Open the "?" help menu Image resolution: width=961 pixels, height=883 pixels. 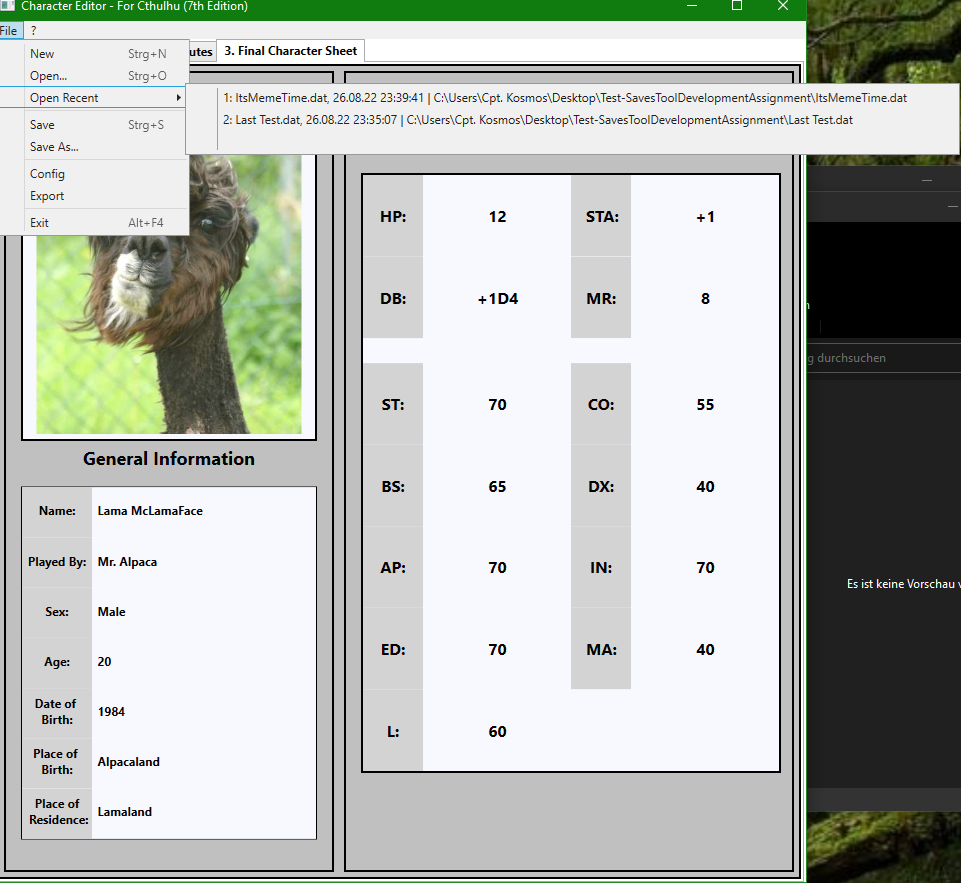click(x=33, y=31)
